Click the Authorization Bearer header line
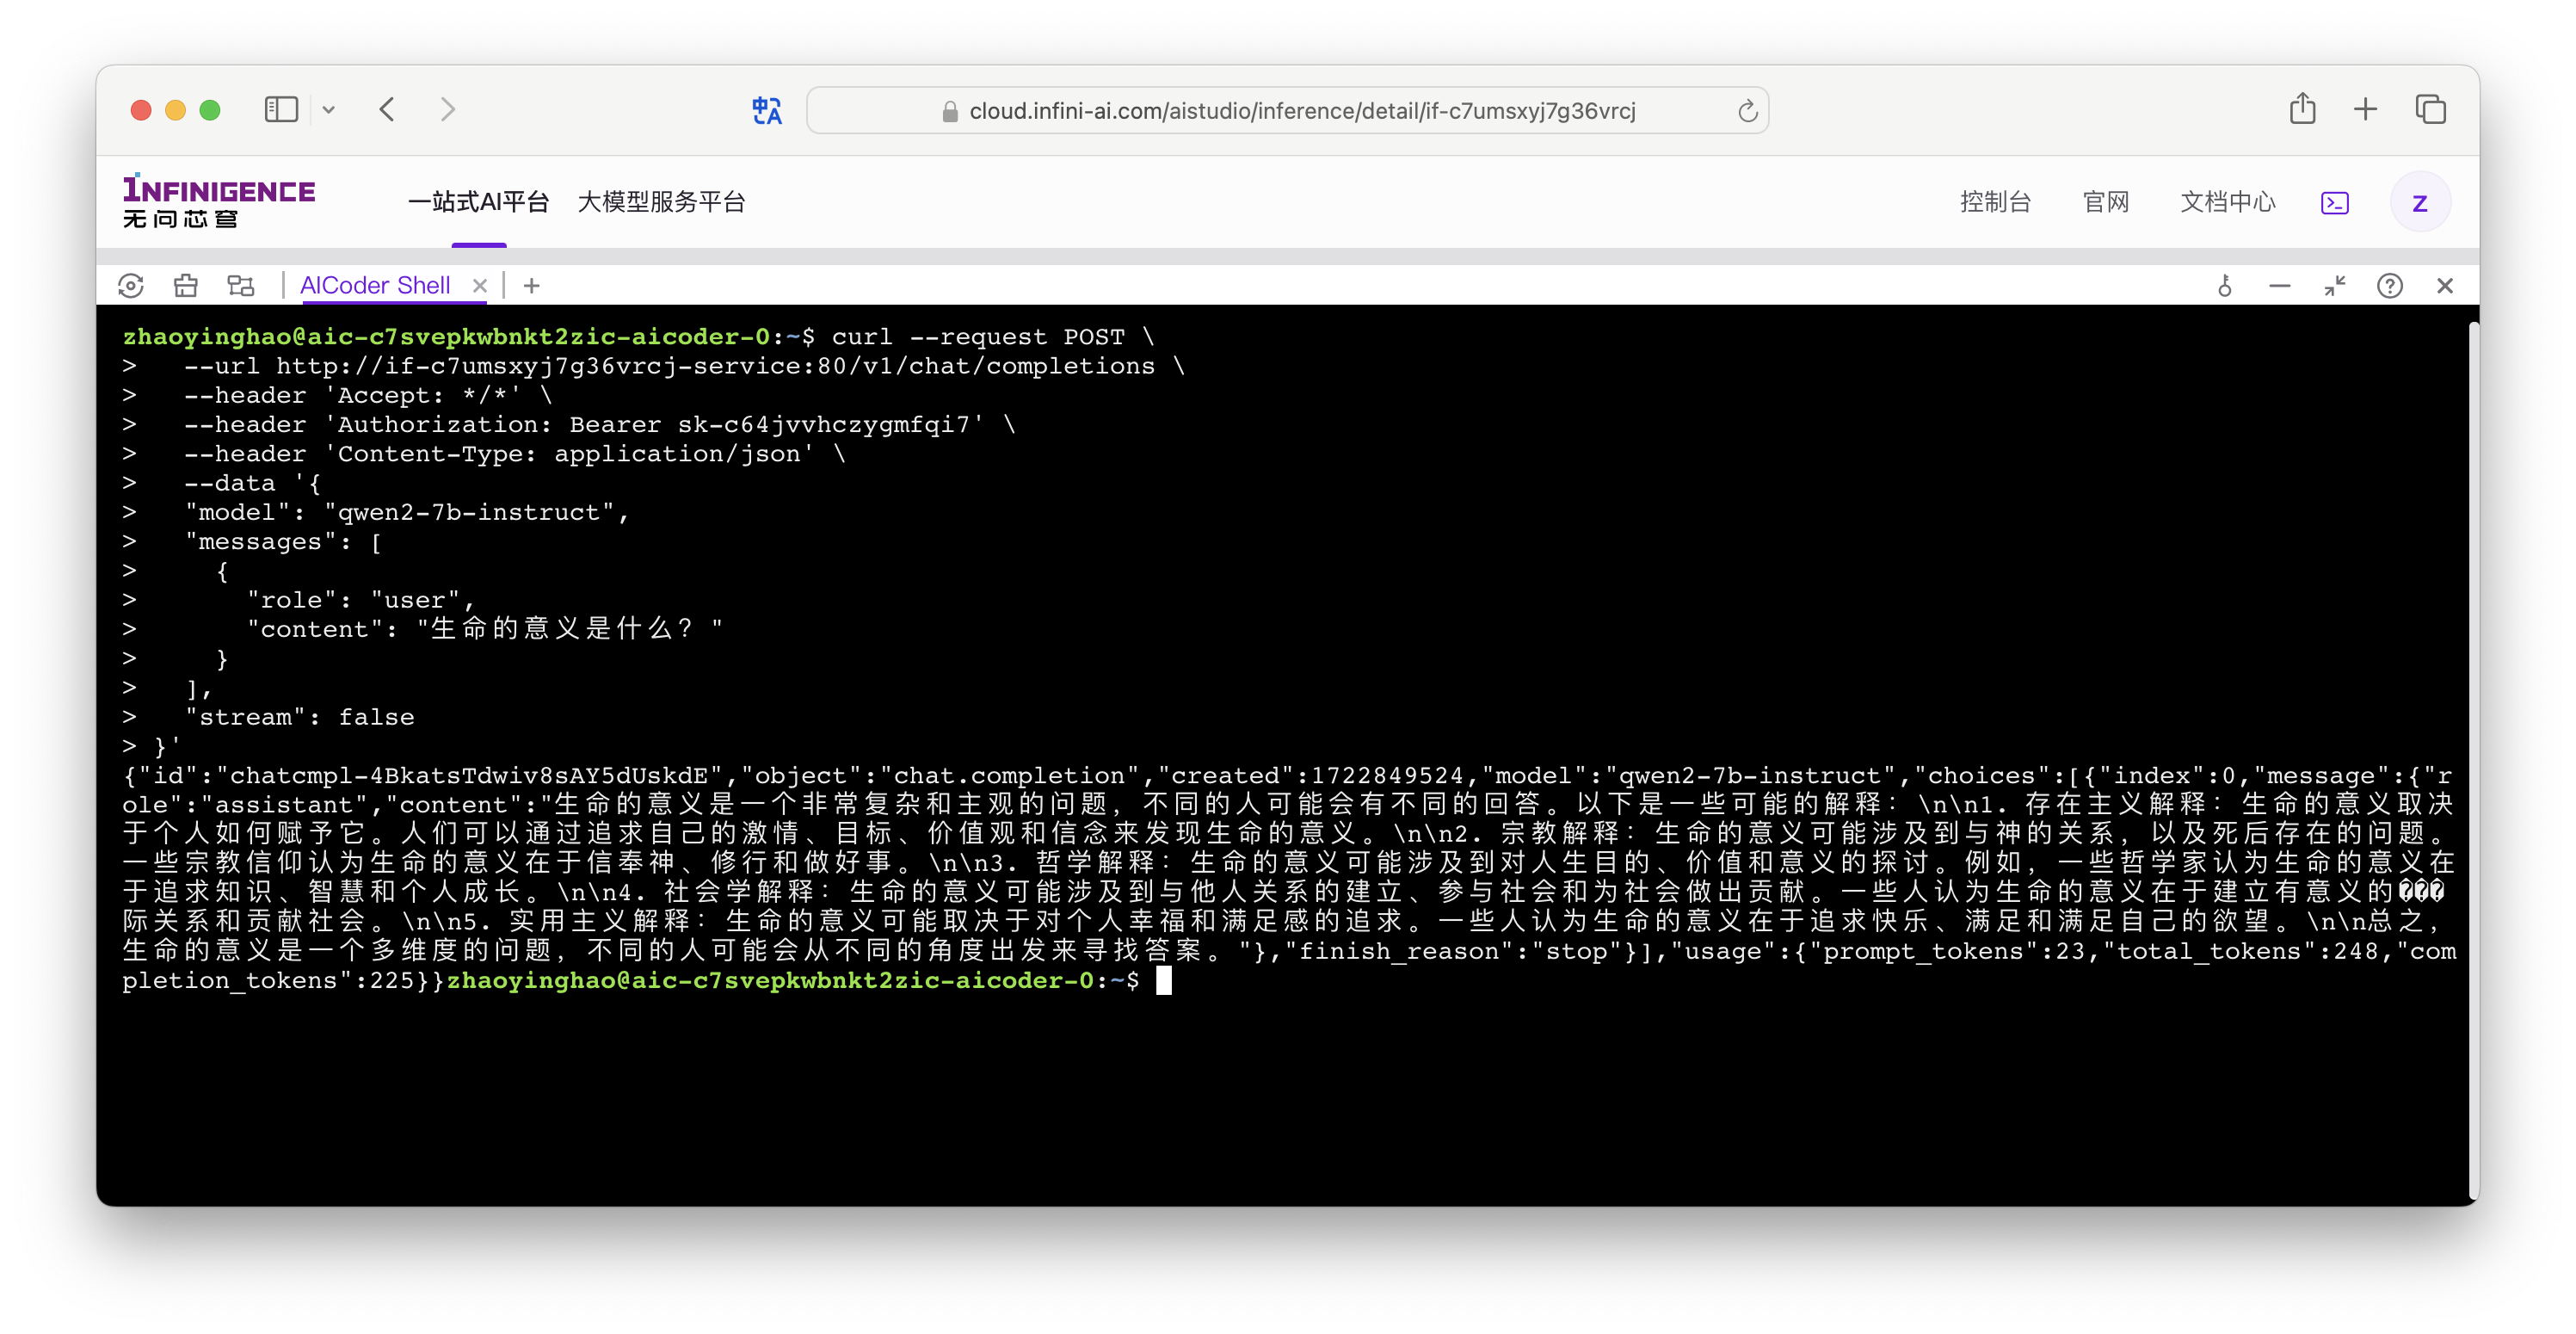 (599, 424)
